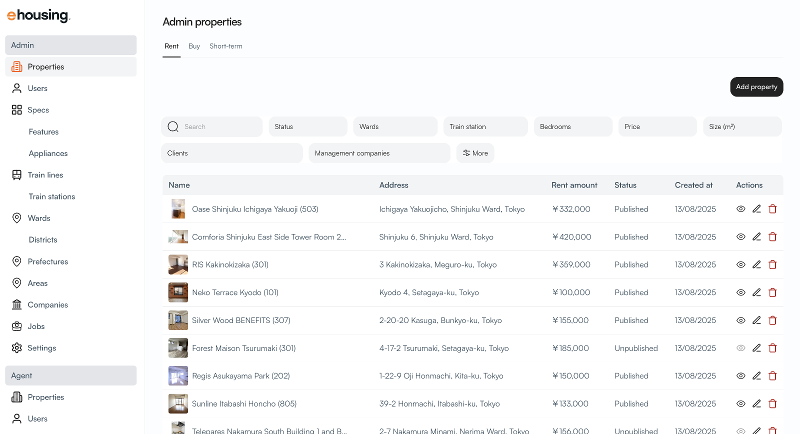800x434 pixels.
Task: Toggle visibility for Forest Maison Tsurumaki (301)
Action: tap(741, 348)
